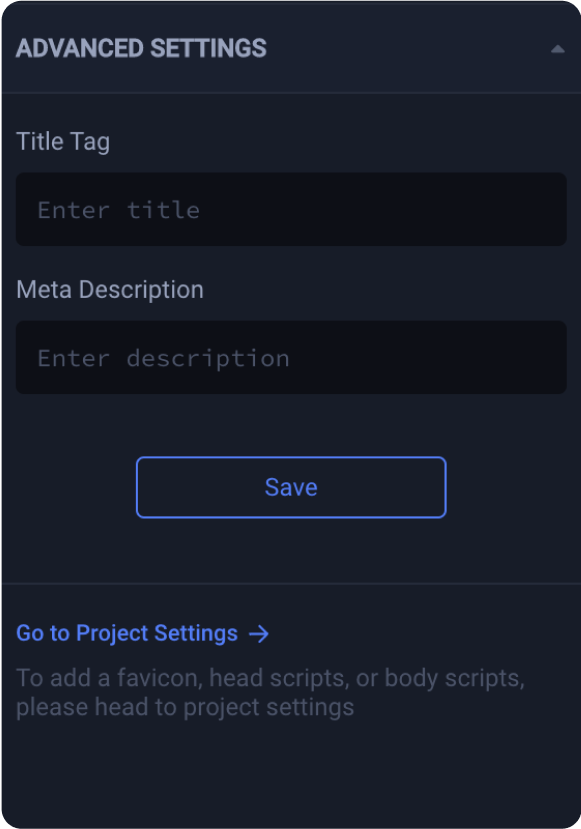Click the Advanced Settings header text
The image size is (581, 829).
coord(141,47)
